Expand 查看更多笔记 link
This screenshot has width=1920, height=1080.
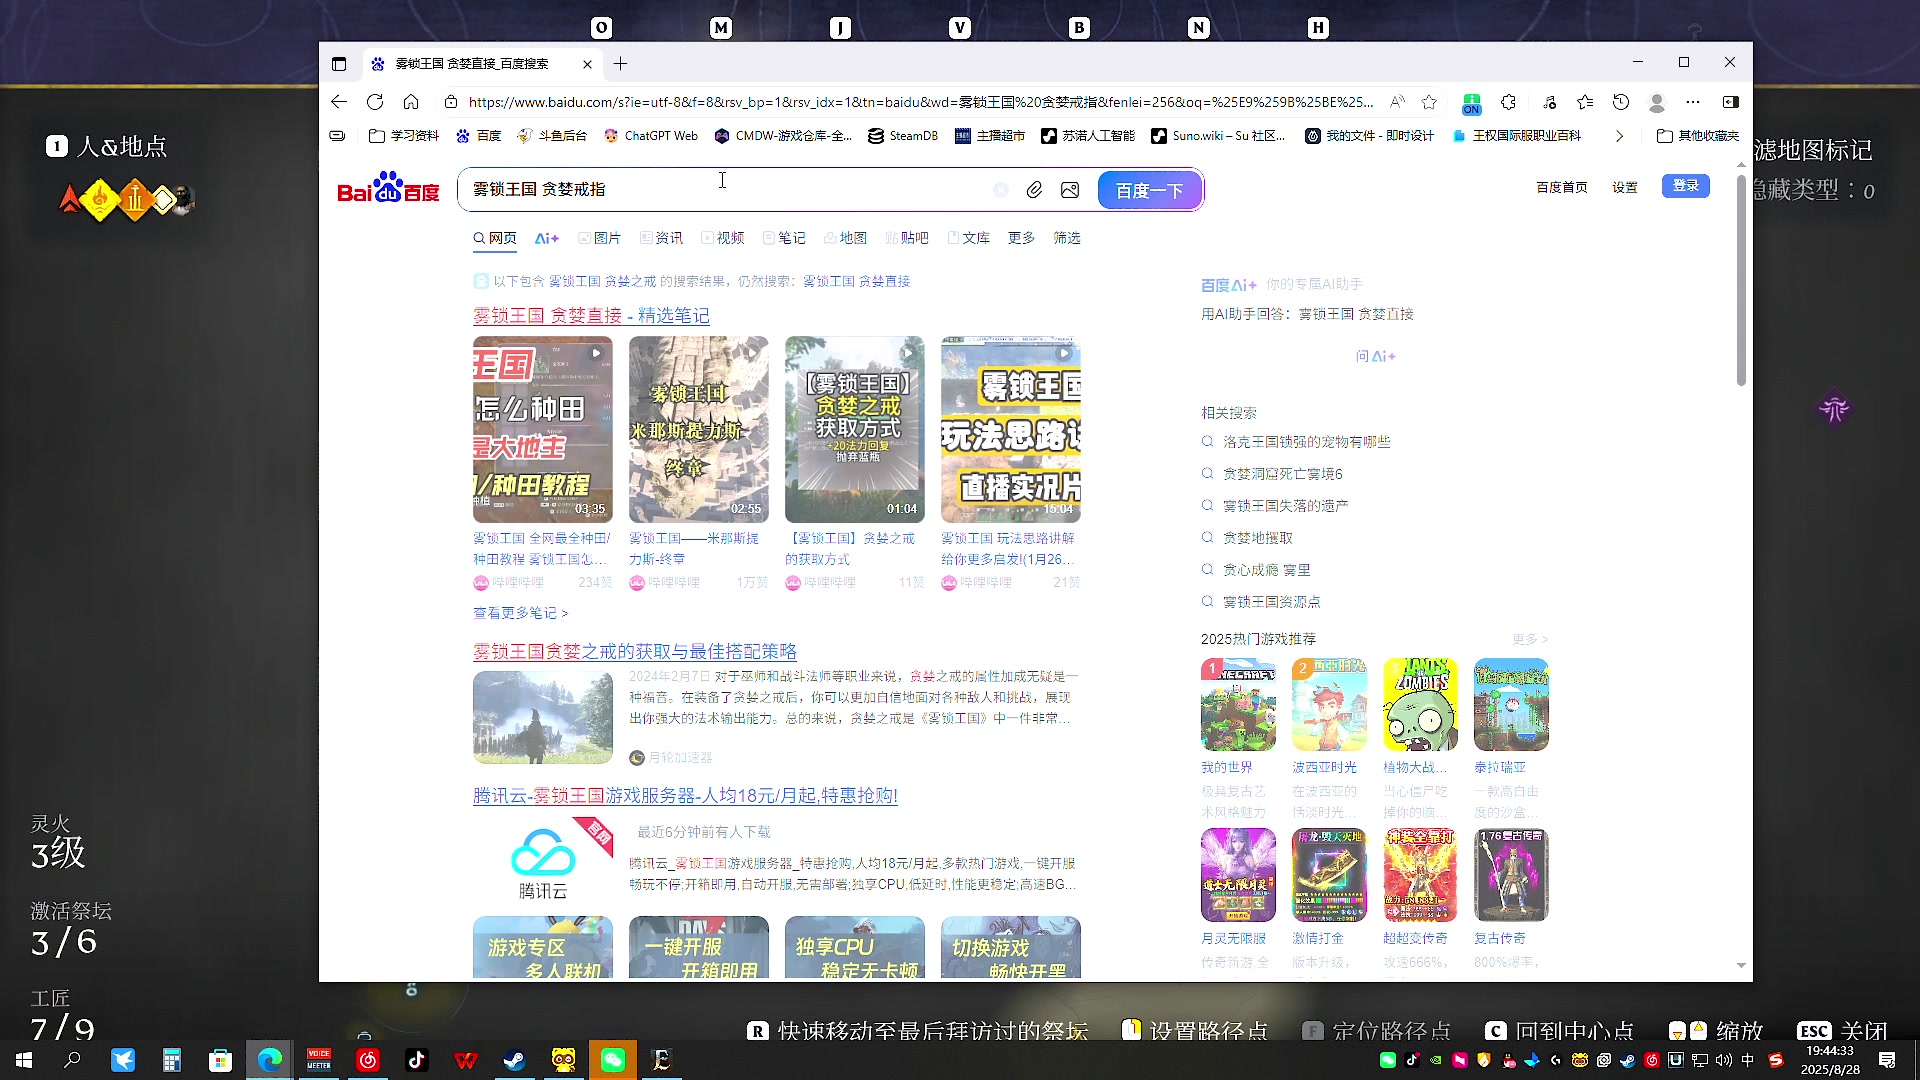[x=520, y=613]
